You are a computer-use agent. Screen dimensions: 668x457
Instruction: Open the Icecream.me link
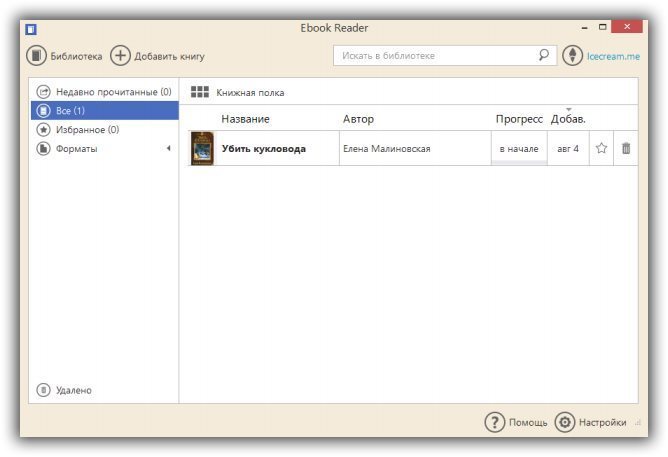tap(613, 56)
